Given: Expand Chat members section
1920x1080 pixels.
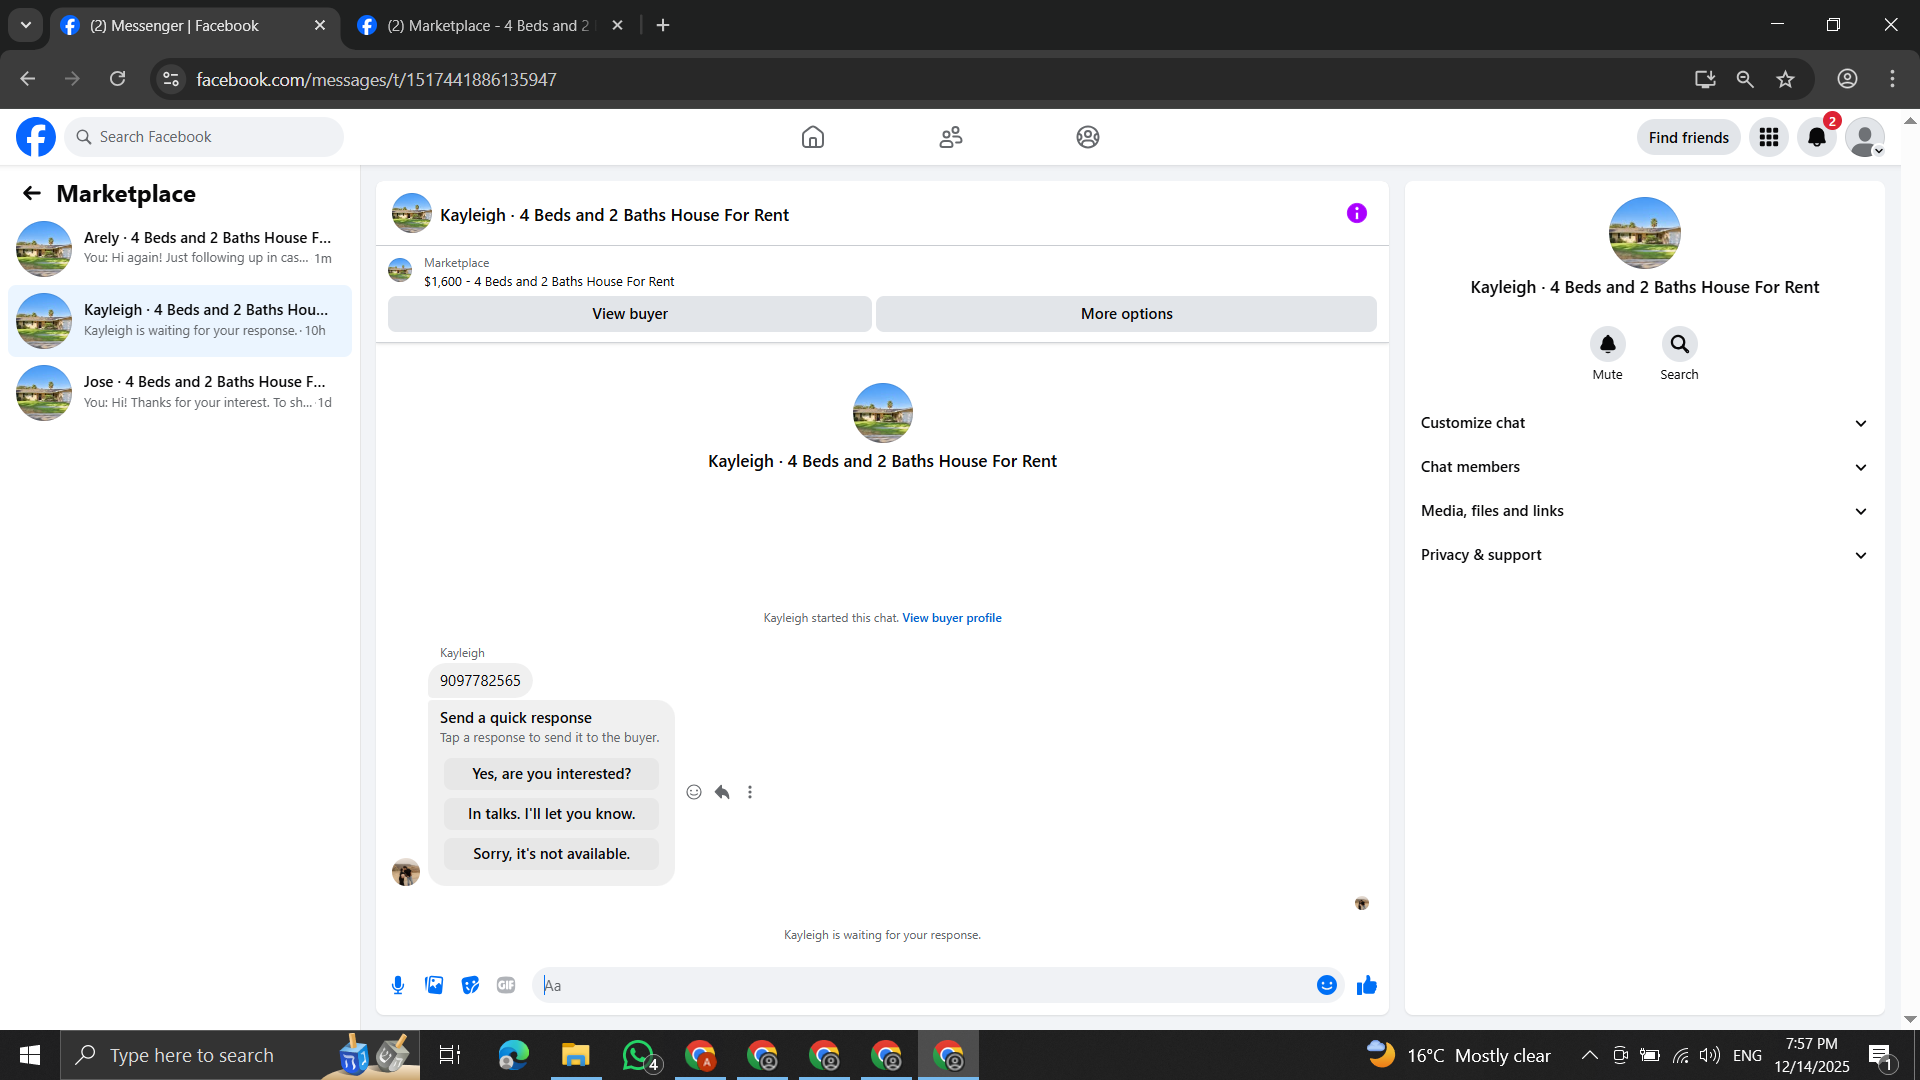Looking at the screenshot, I should click(x=1644, y=467).
